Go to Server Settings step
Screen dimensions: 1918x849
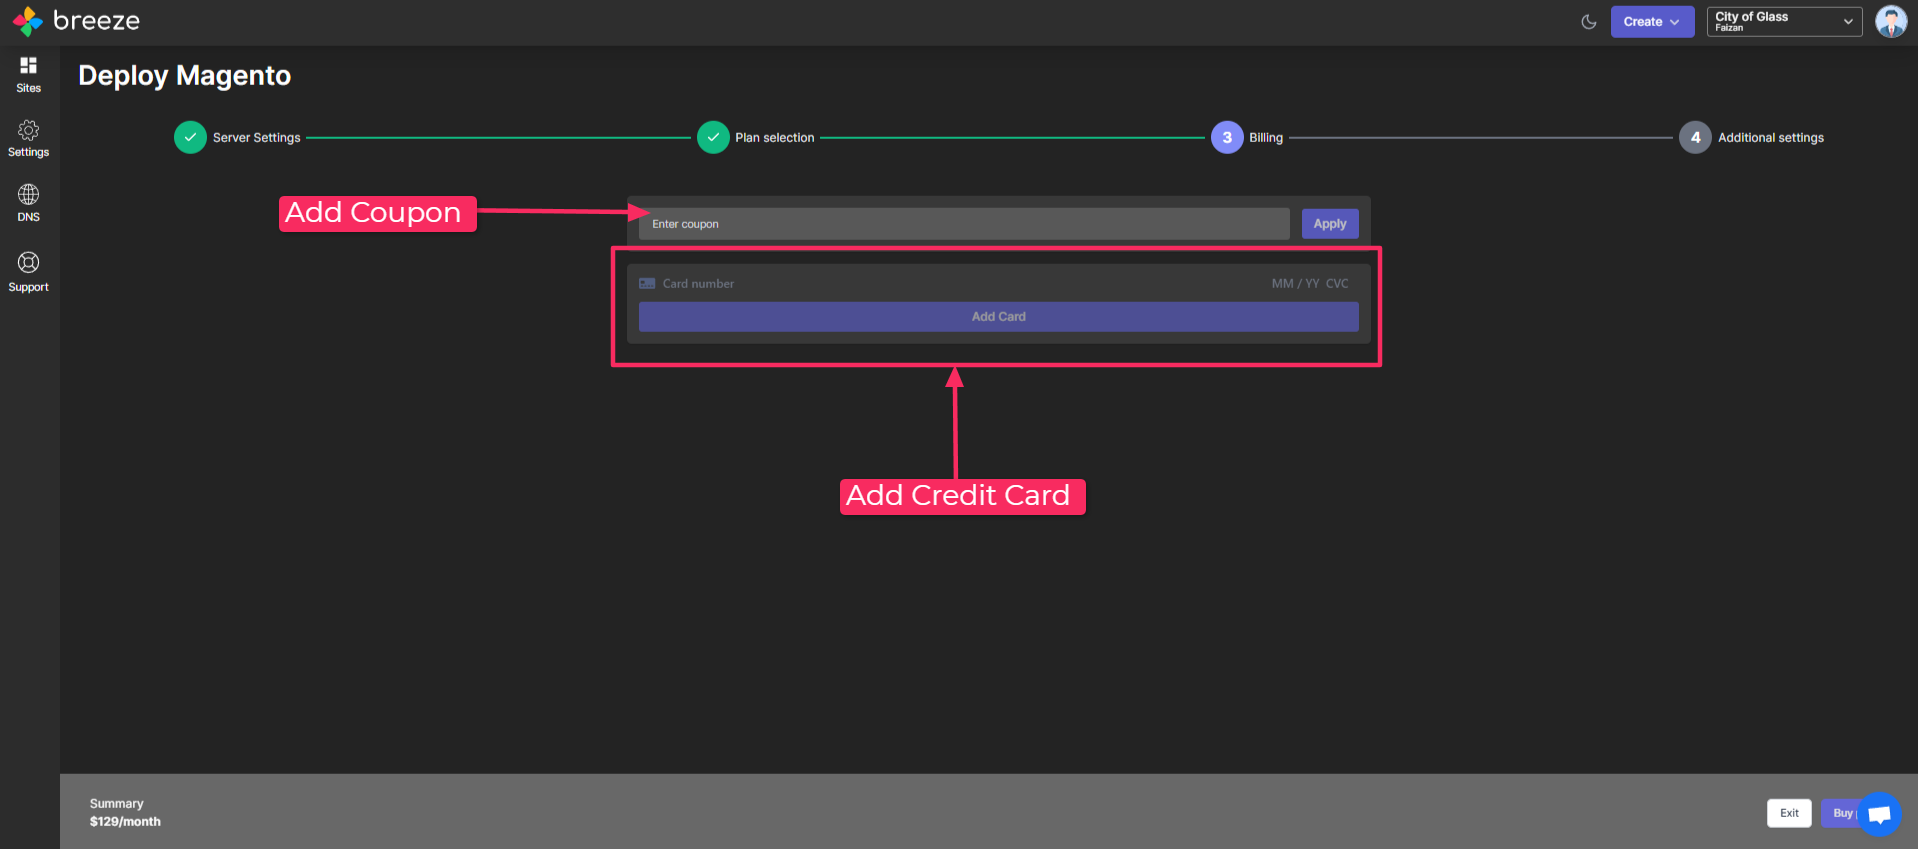238,138
